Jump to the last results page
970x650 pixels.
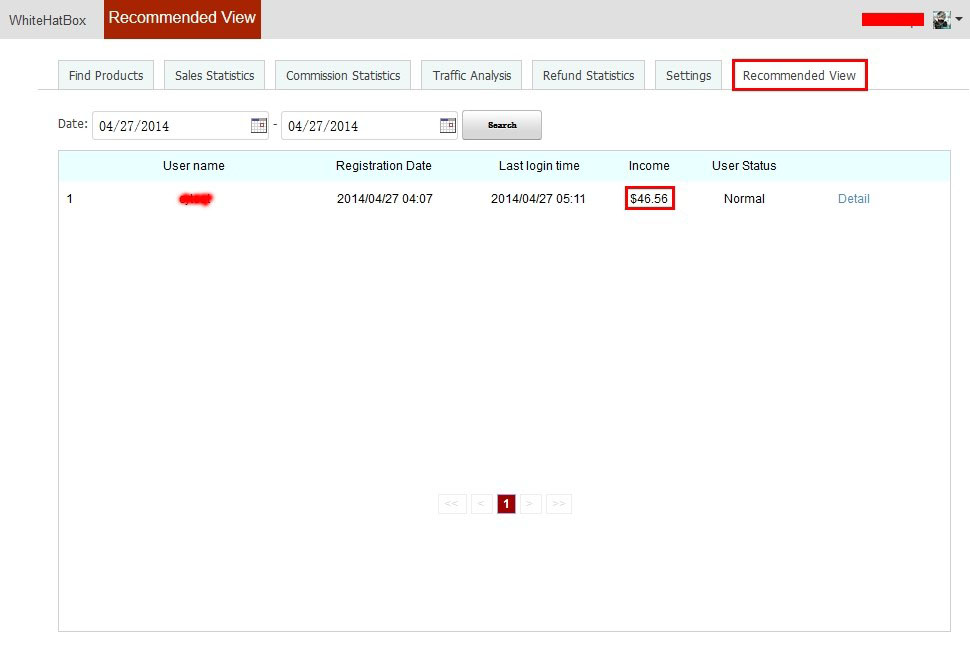coord(559,504)
